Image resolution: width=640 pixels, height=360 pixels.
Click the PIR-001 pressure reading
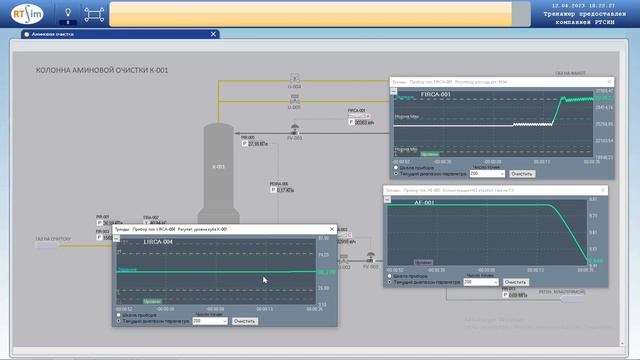113,223
